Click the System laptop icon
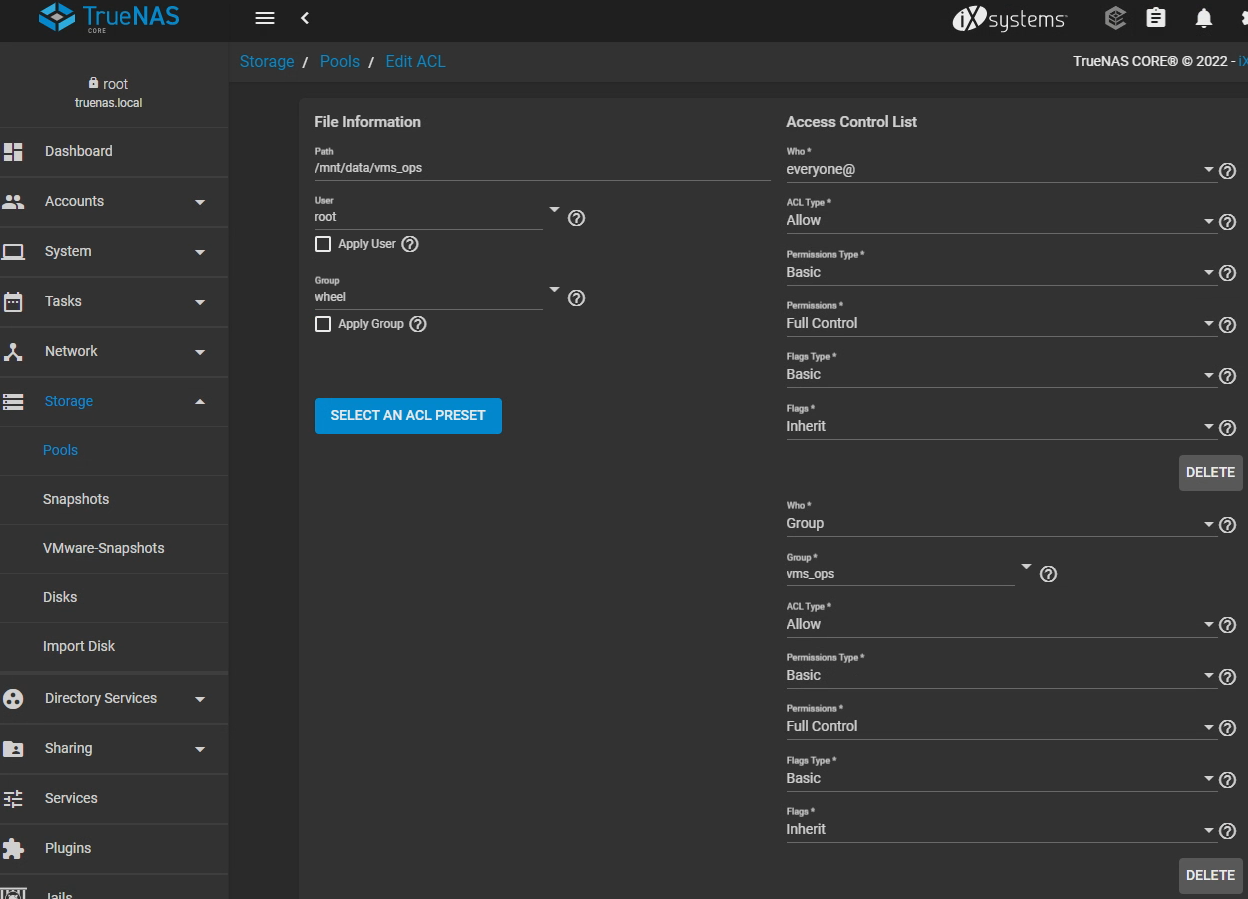 pyautogui.click(x=13, y=251)
